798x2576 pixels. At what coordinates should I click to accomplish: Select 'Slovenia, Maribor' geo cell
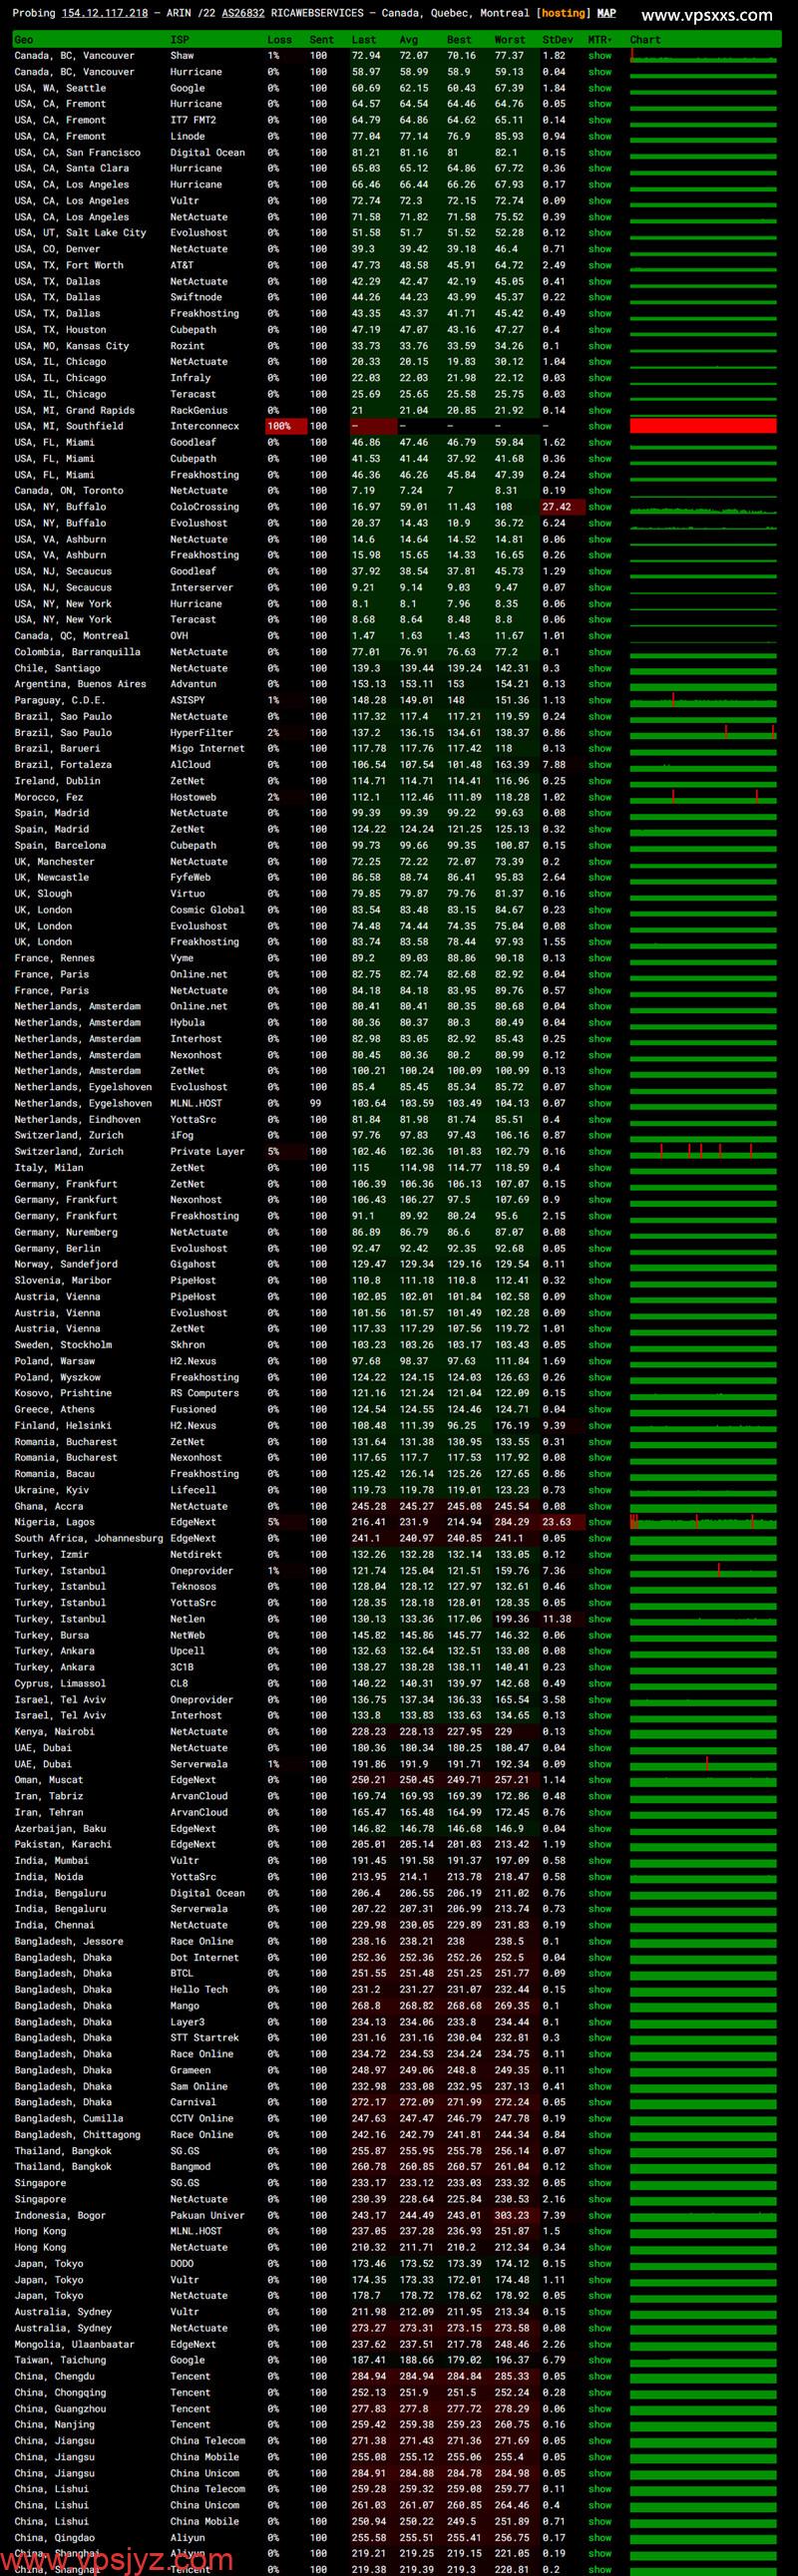[66, 1280]
